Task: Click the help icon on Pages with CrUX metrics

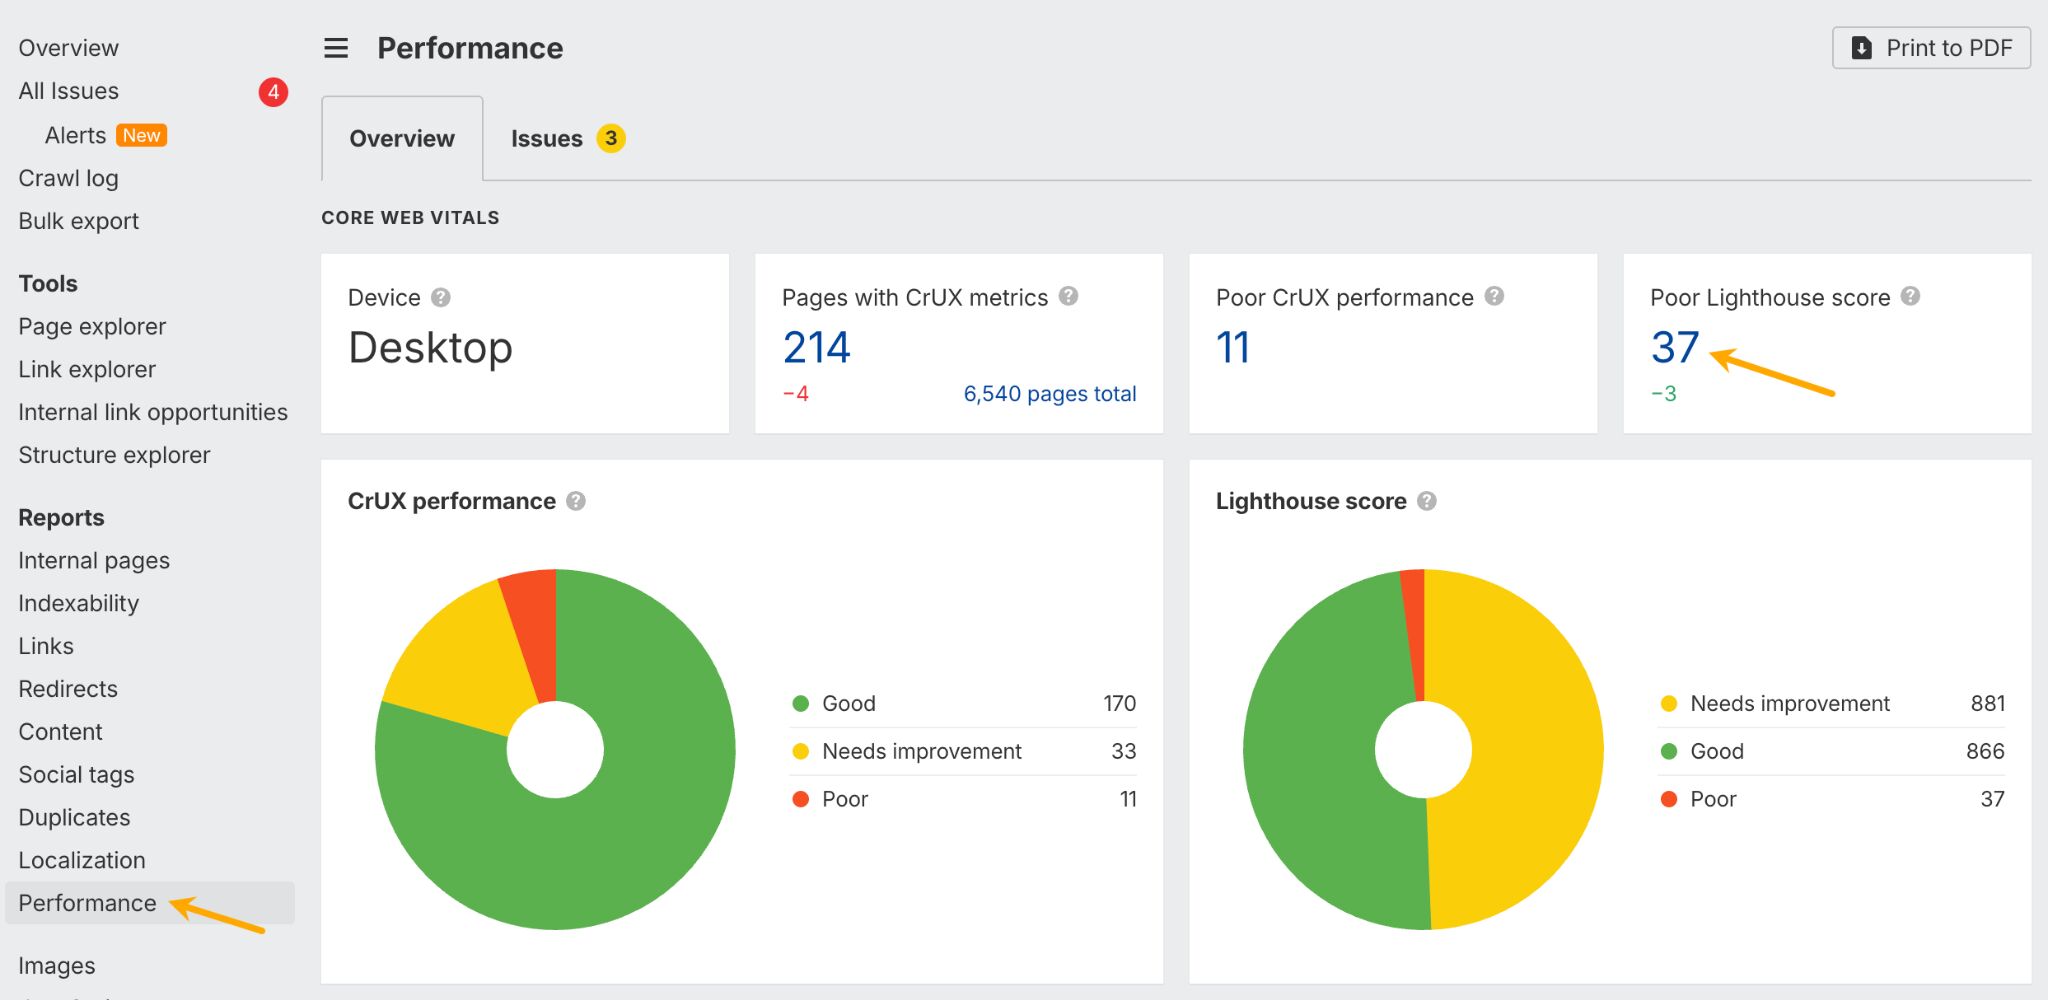Action: [1066, 297]
